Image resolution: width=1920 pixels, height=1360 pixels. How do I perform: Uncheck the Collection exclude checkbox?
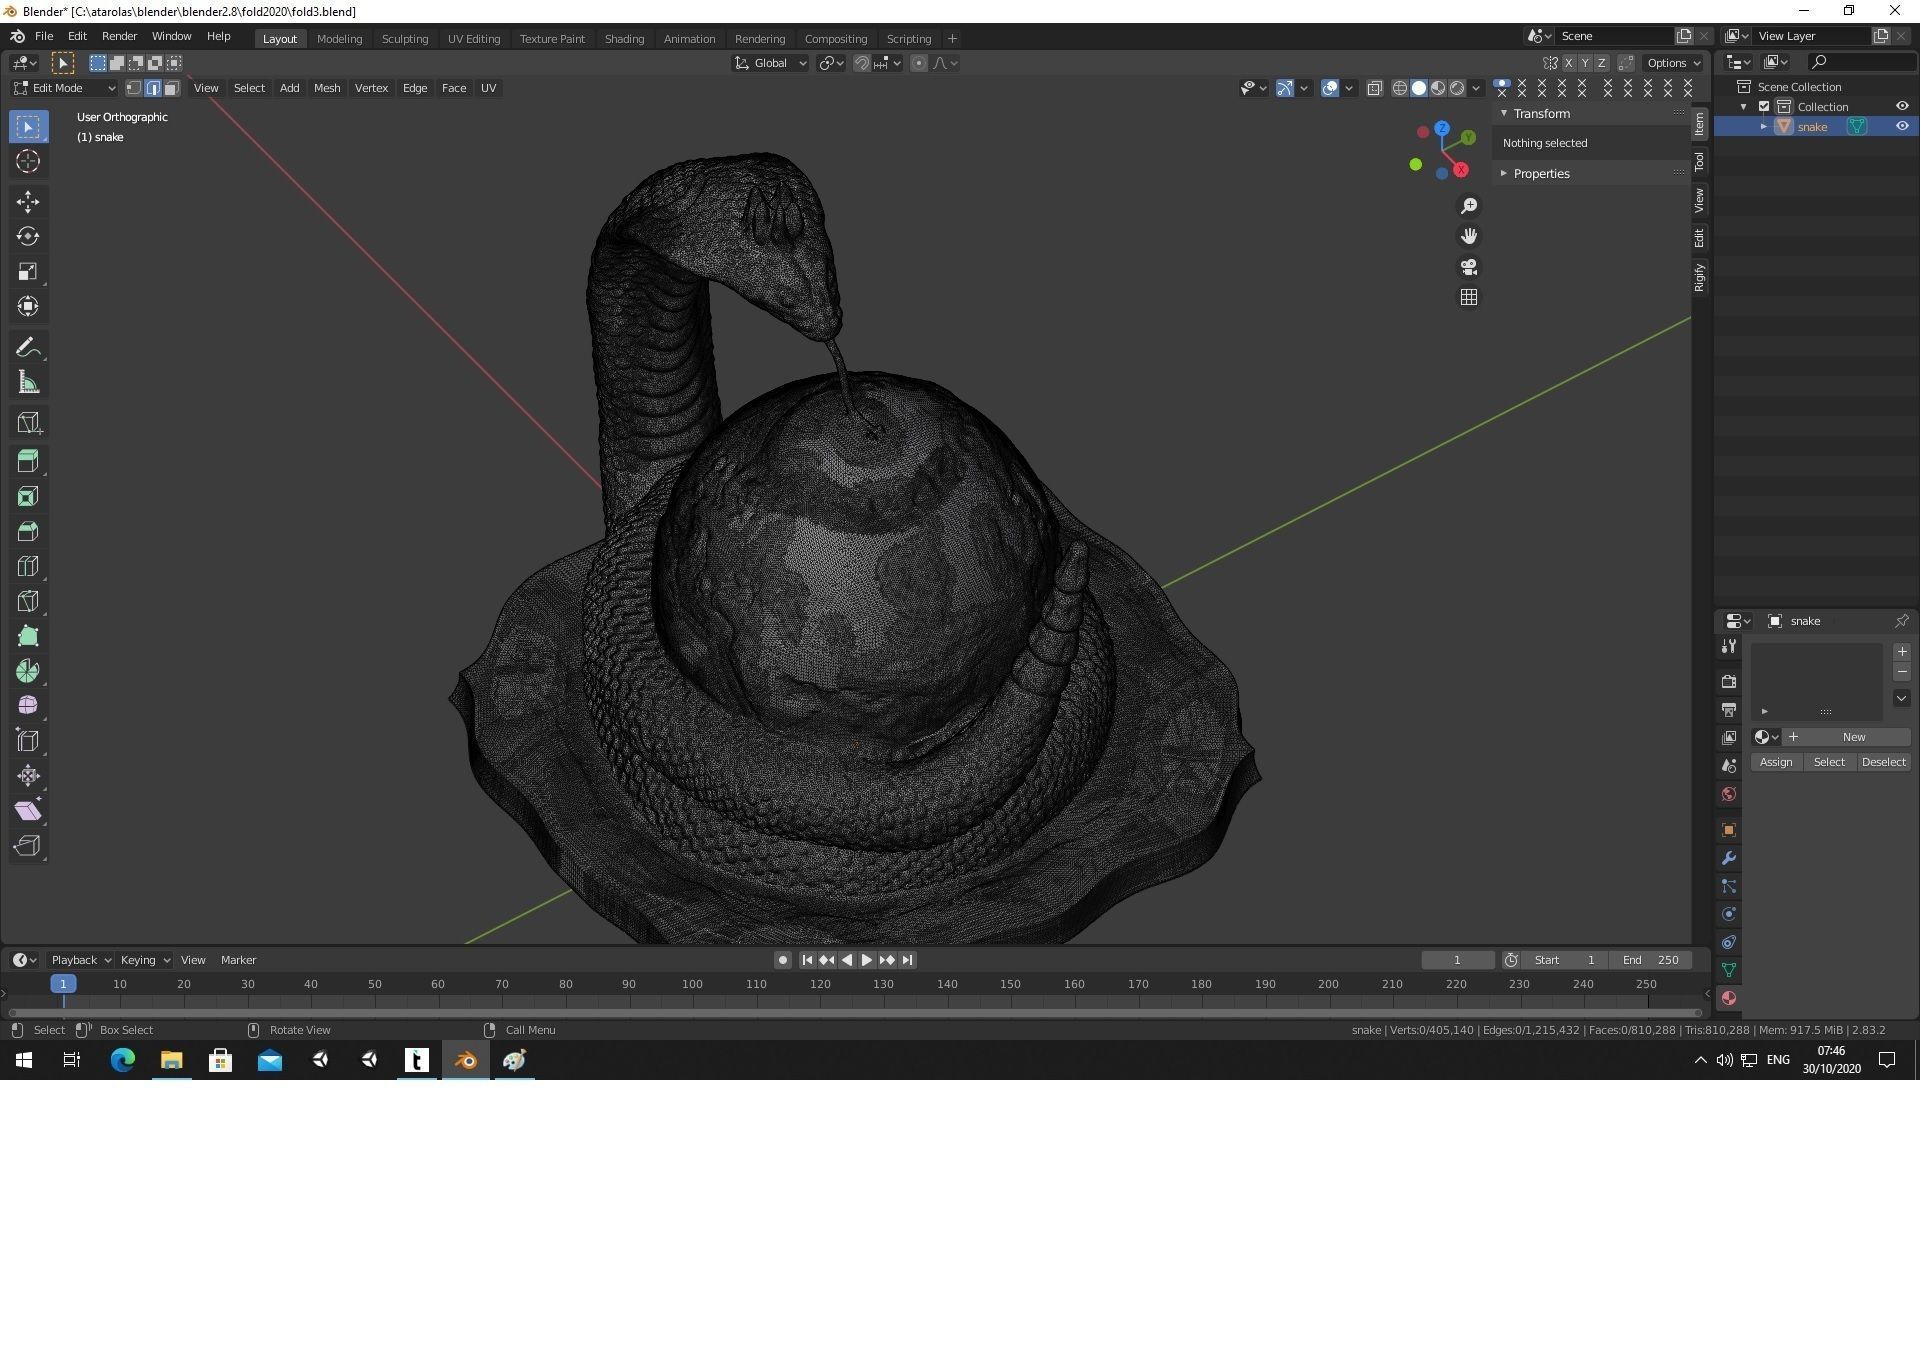point(1764,106)
